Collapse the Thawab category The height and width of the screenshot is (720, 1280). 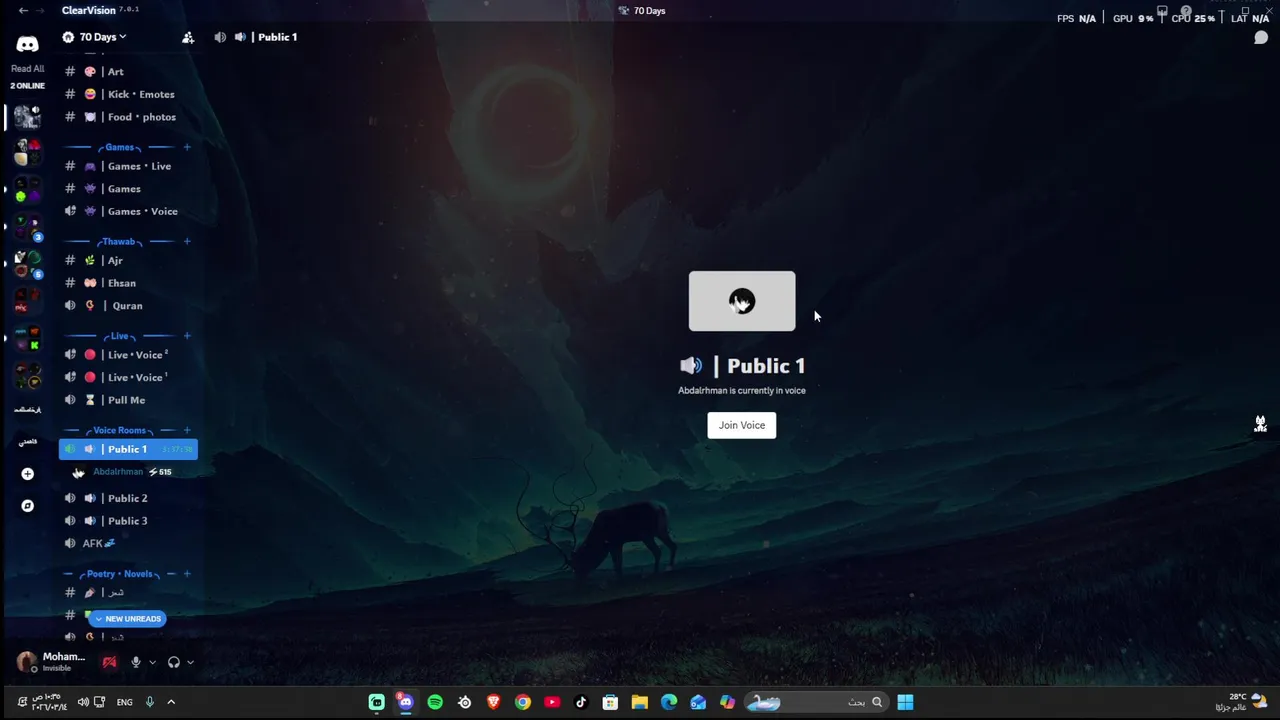(118, 241)
